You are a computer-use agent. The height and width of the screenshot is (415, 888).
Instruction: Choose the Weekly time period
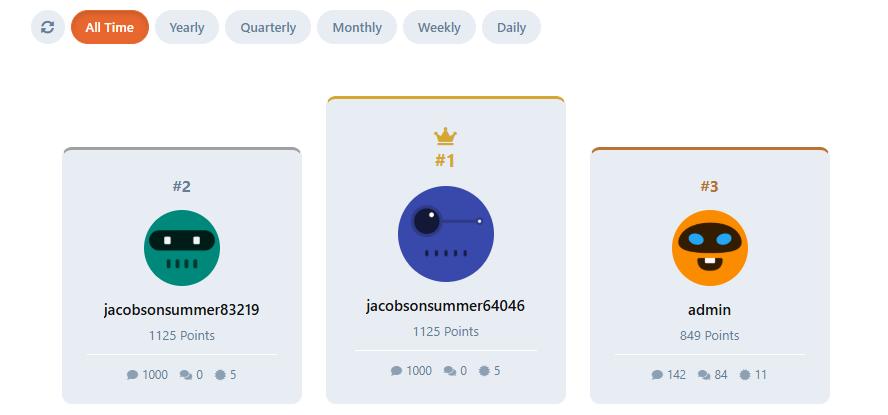point(439,28)
